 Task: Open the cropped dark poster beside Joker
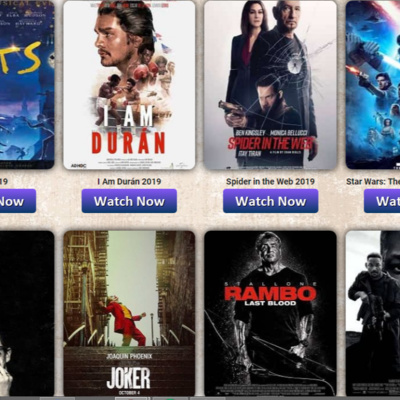tap(27, 313)
